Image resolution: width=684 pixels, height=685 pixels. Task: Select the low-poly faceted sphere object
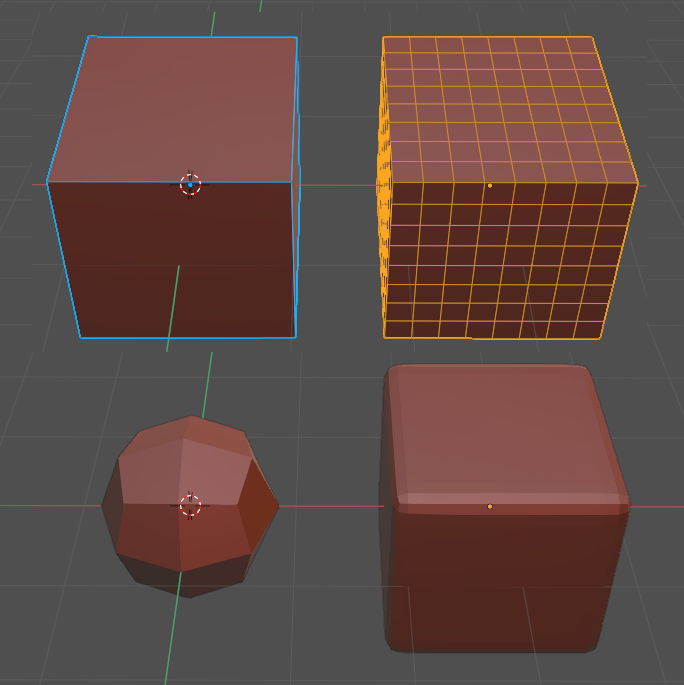190,506
